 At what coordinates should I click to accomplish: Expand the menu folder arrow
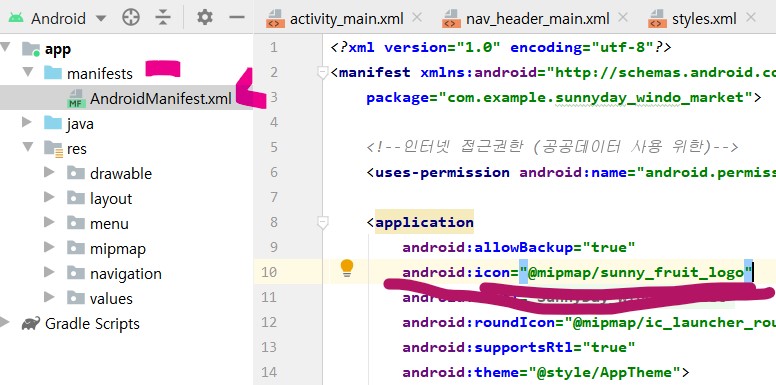[49, 222]
